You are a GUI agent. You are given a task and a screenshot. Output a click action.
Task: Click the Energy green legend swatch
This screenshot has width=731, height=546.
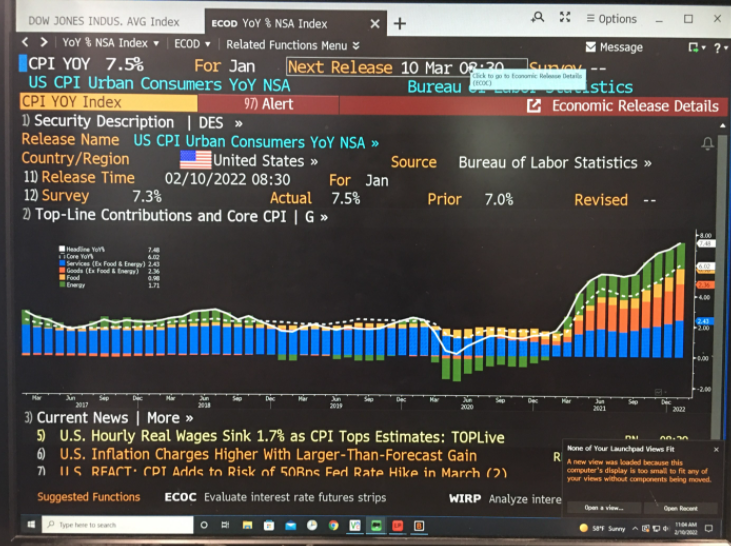[x=61, y=286]
